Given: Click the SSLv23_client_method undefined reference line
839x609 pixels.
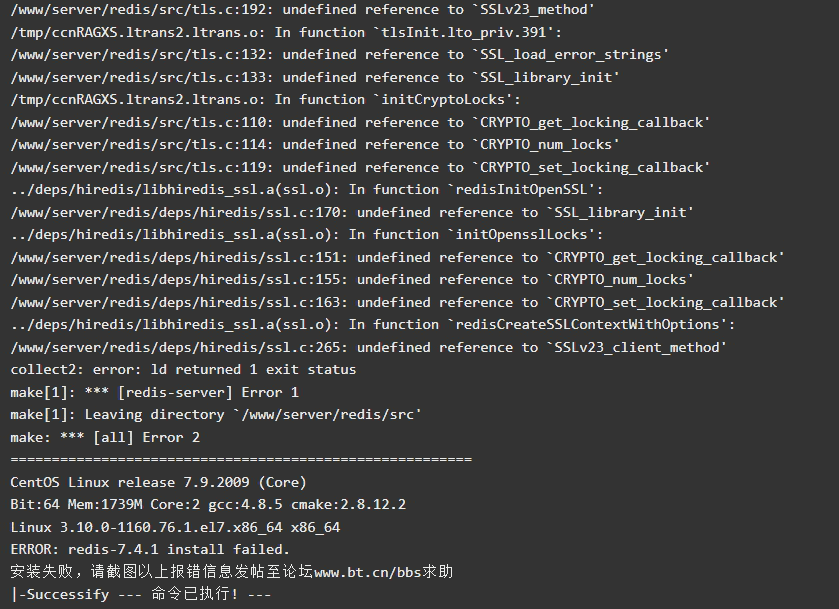Looking at the screenshot, I should [x=368, y=347].
